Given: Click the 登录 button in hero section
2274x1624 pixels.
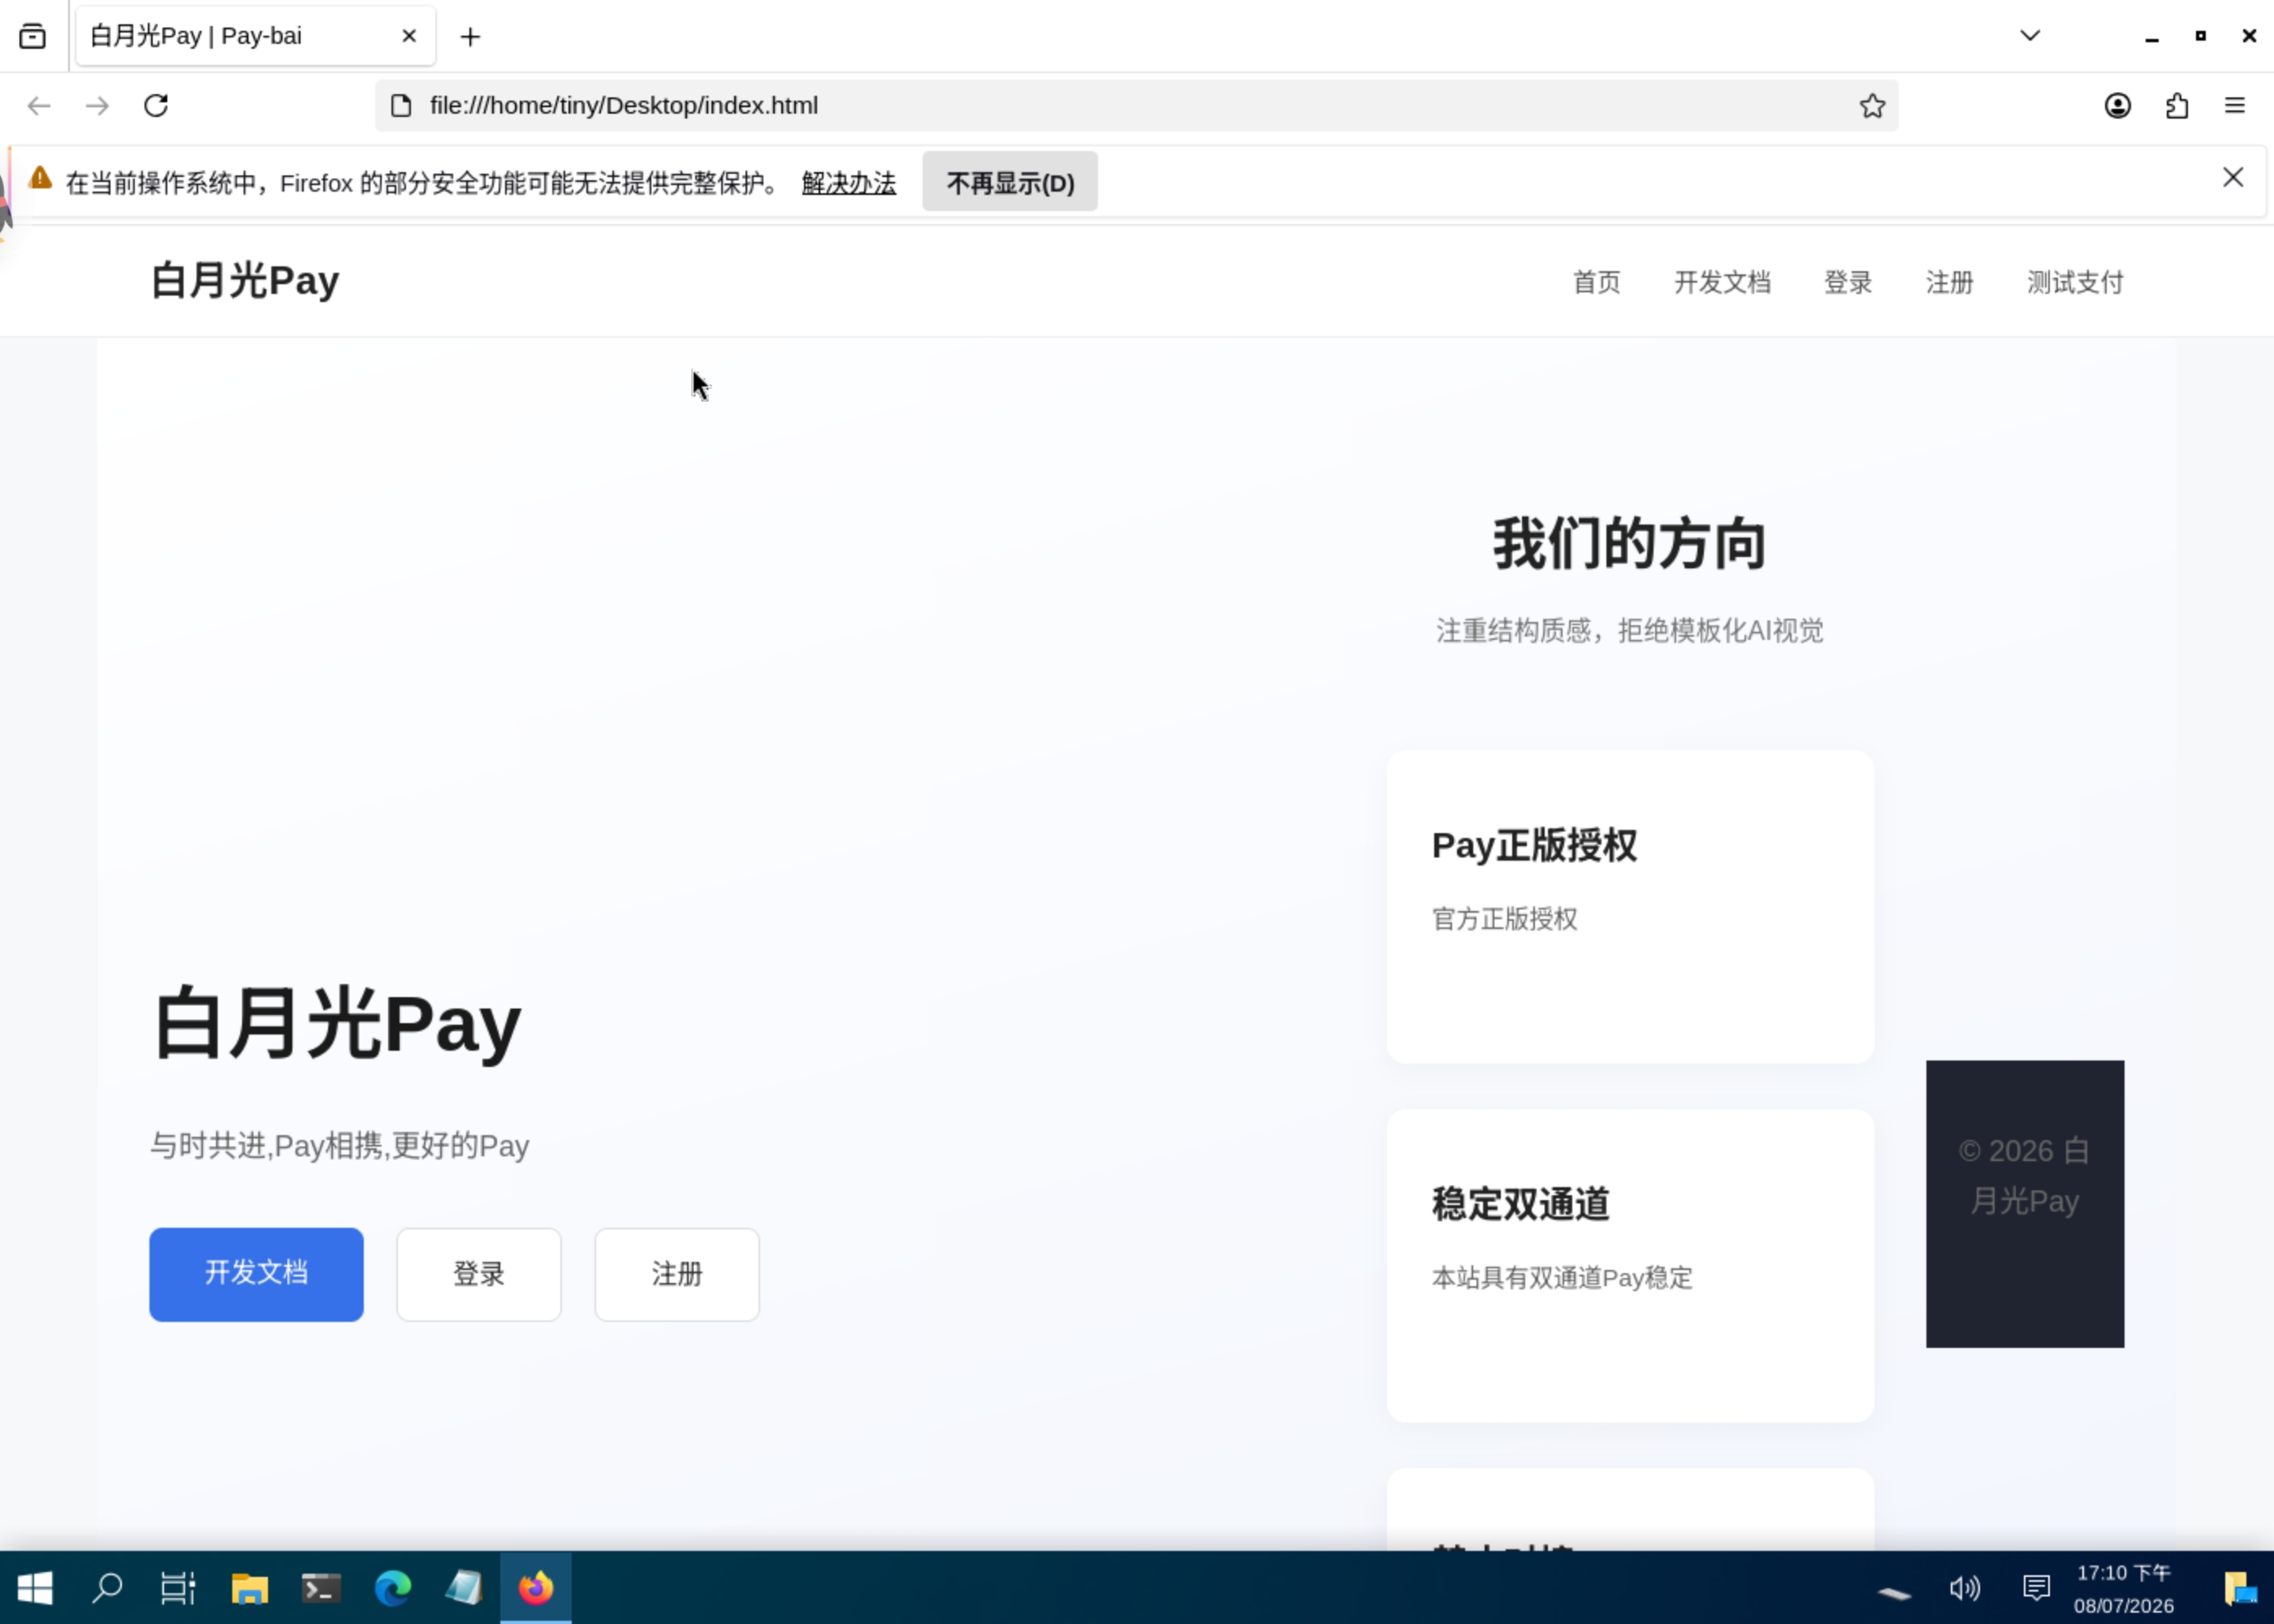Looking at the screenshot, I should (479, 1274).
